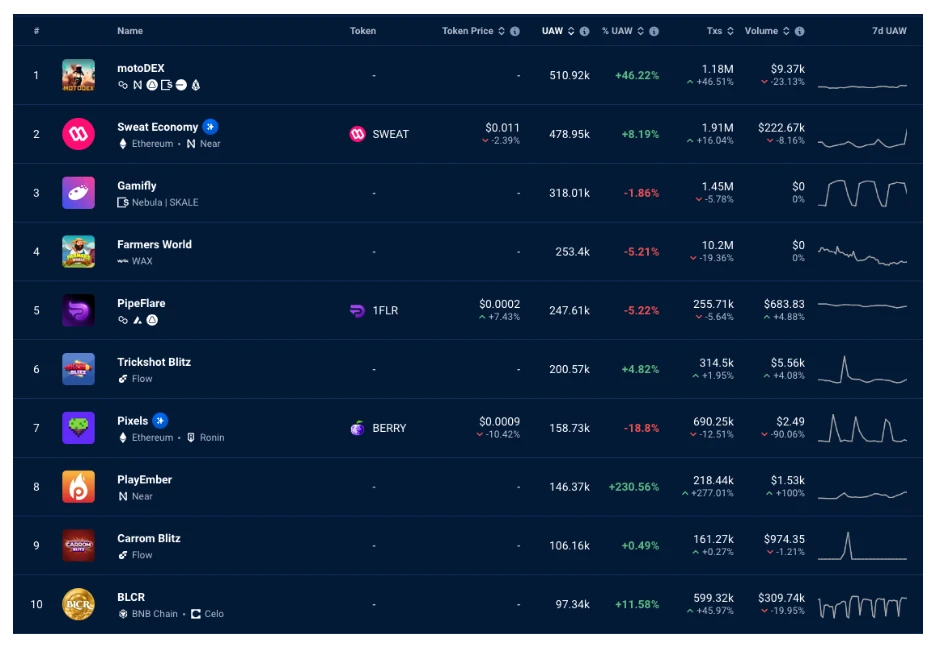Open the PlayEmber flame logo
This screenshot has width=940, height=648.
click(x=79, y=487)
